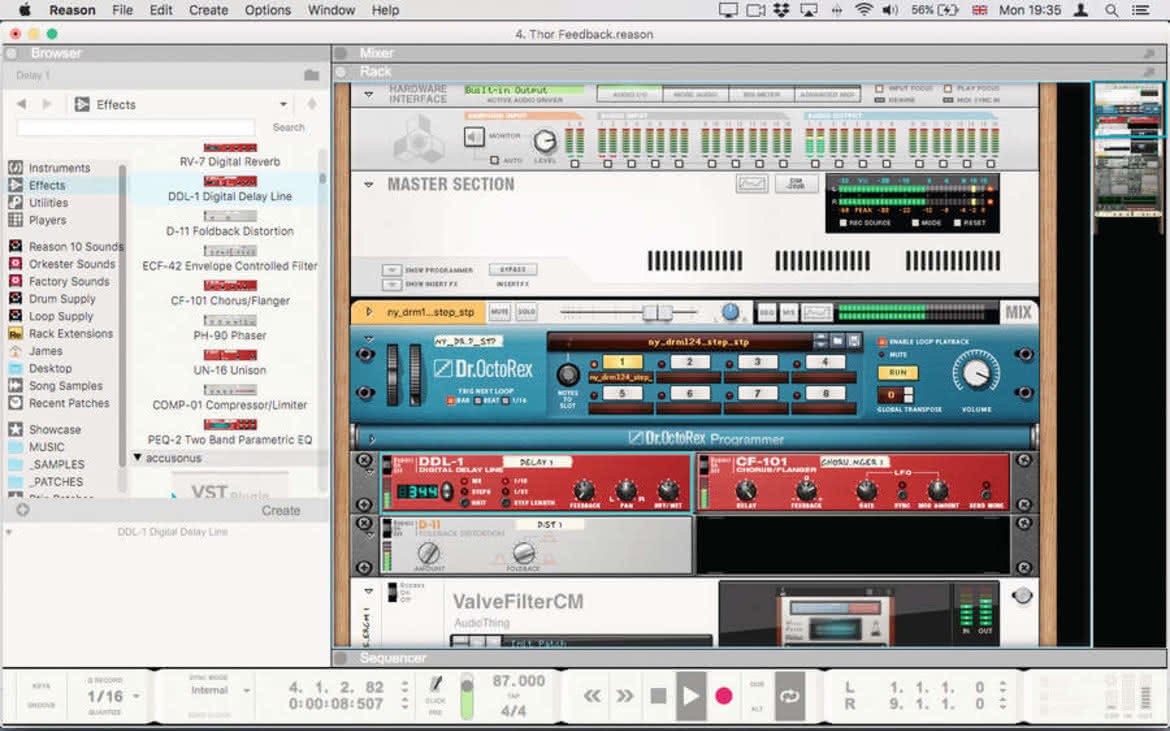This screenshot has height=731, width=1170.
Task: Click the rewind button in transport
Action: pyautogui.click(x=592, y=696)
